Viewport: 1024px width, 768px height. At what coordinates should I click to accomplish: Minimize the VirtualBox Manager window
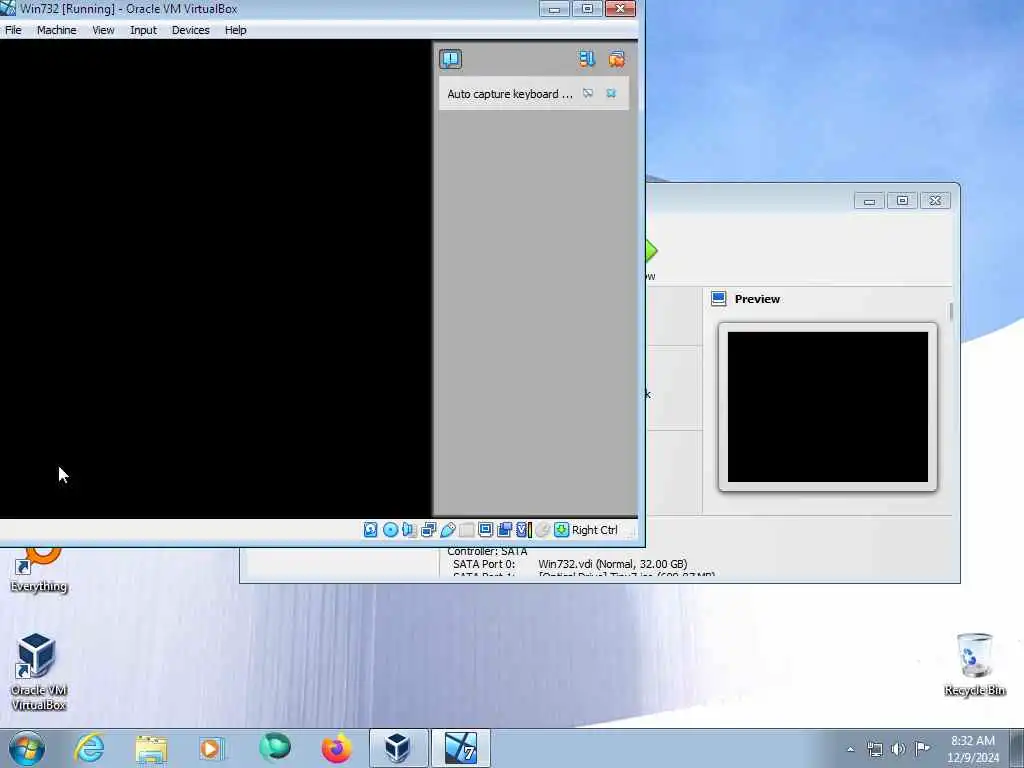coord(869,201)
